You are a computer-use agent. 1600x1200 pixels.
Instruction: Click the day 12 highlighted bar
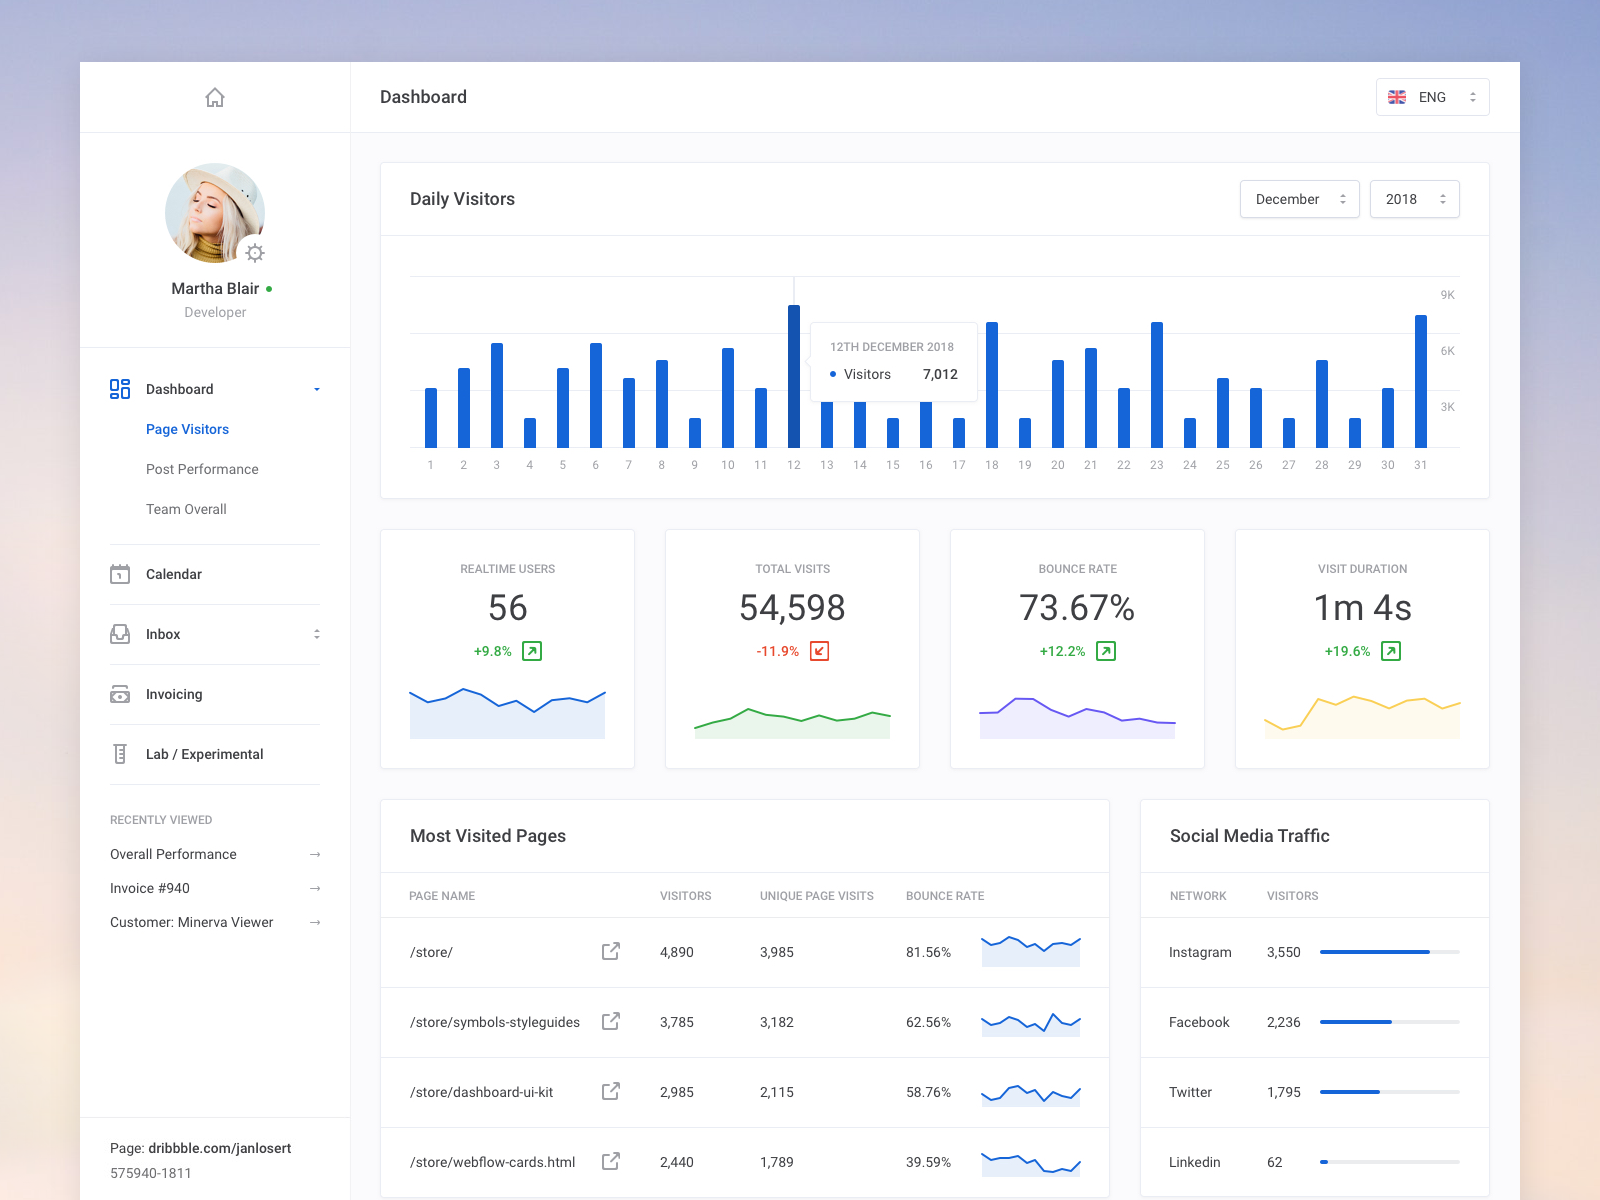[x=794, y=376]
